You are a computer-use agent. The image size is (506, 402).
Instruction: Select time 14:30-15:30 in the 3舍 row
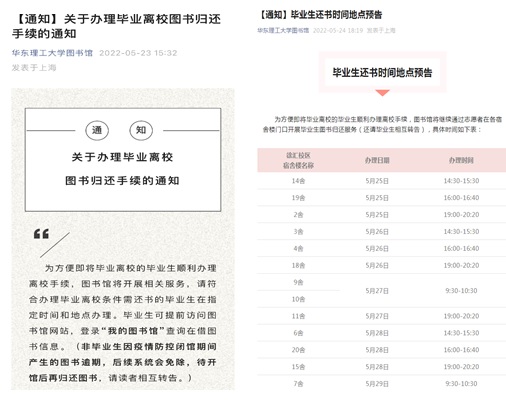point(461,231)
